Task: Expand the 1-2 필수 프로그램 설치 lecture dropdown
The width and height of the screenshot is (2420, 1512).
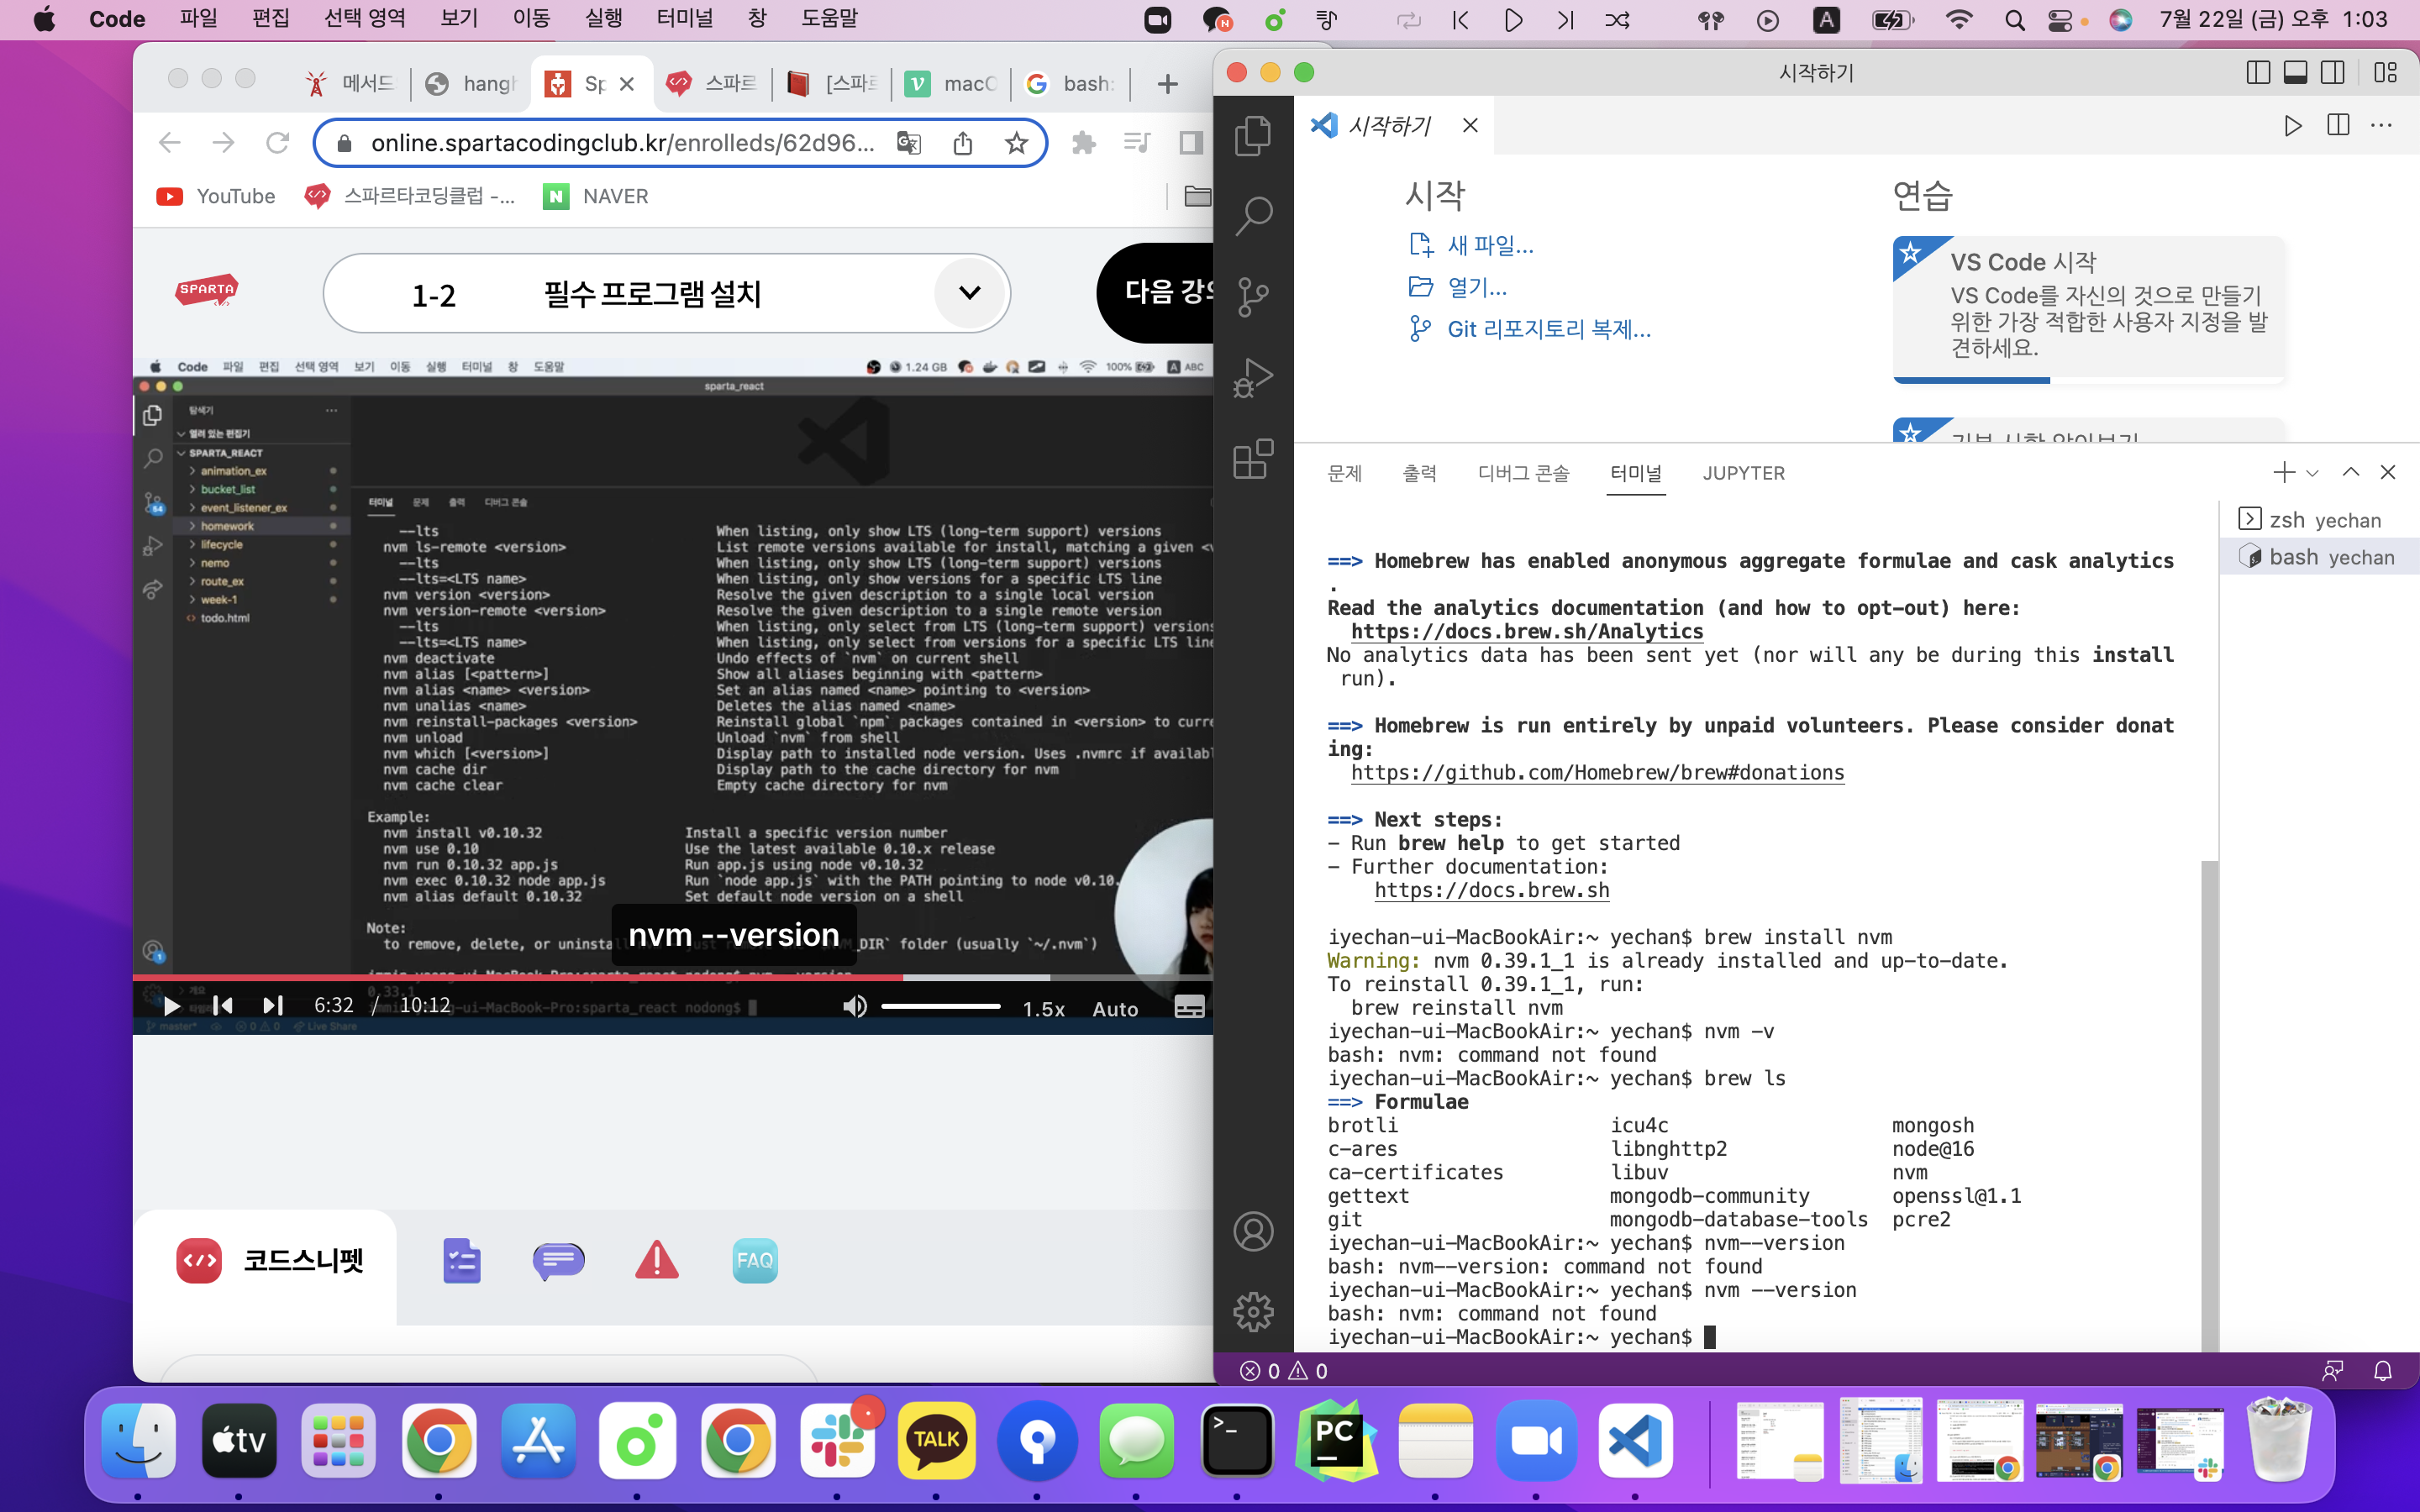Action: coord(969,293)
